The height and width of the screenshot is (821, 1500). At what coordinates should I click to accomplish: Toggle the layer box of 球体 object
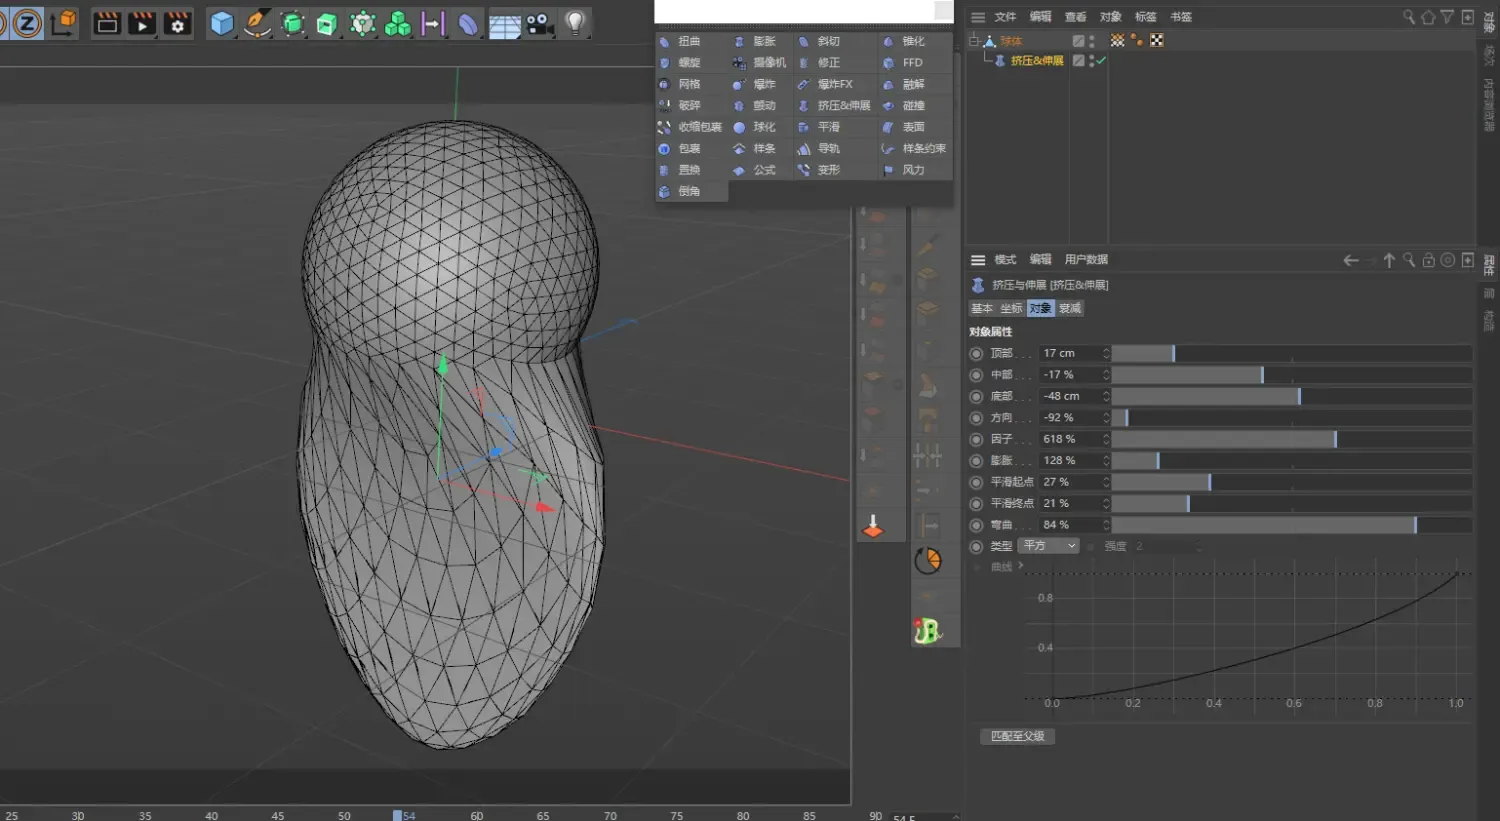(x=1078, y=41)
